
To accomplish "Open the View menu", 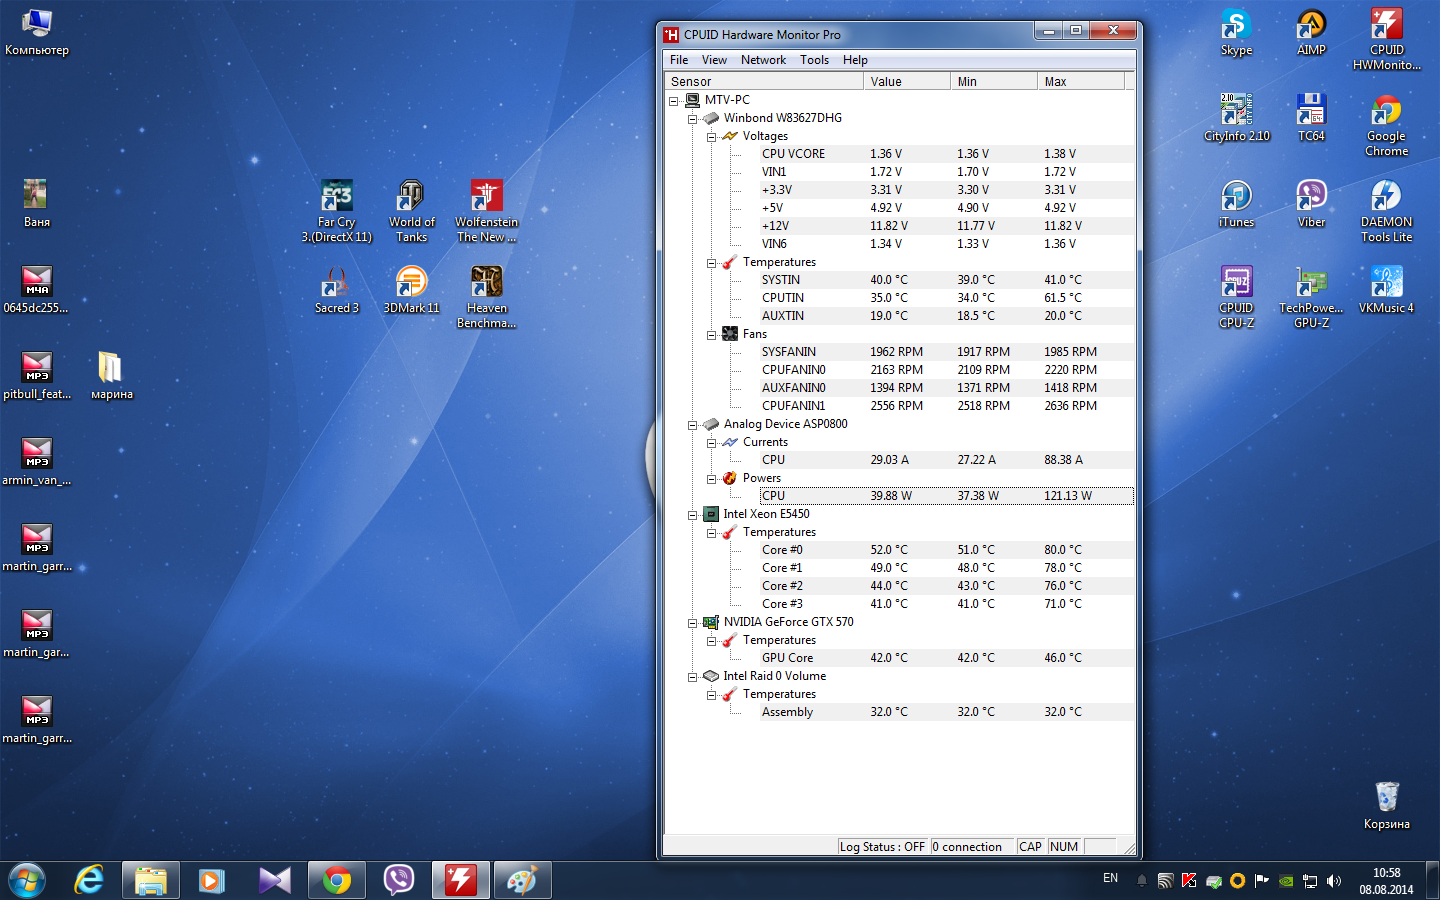I will [714, 60].
